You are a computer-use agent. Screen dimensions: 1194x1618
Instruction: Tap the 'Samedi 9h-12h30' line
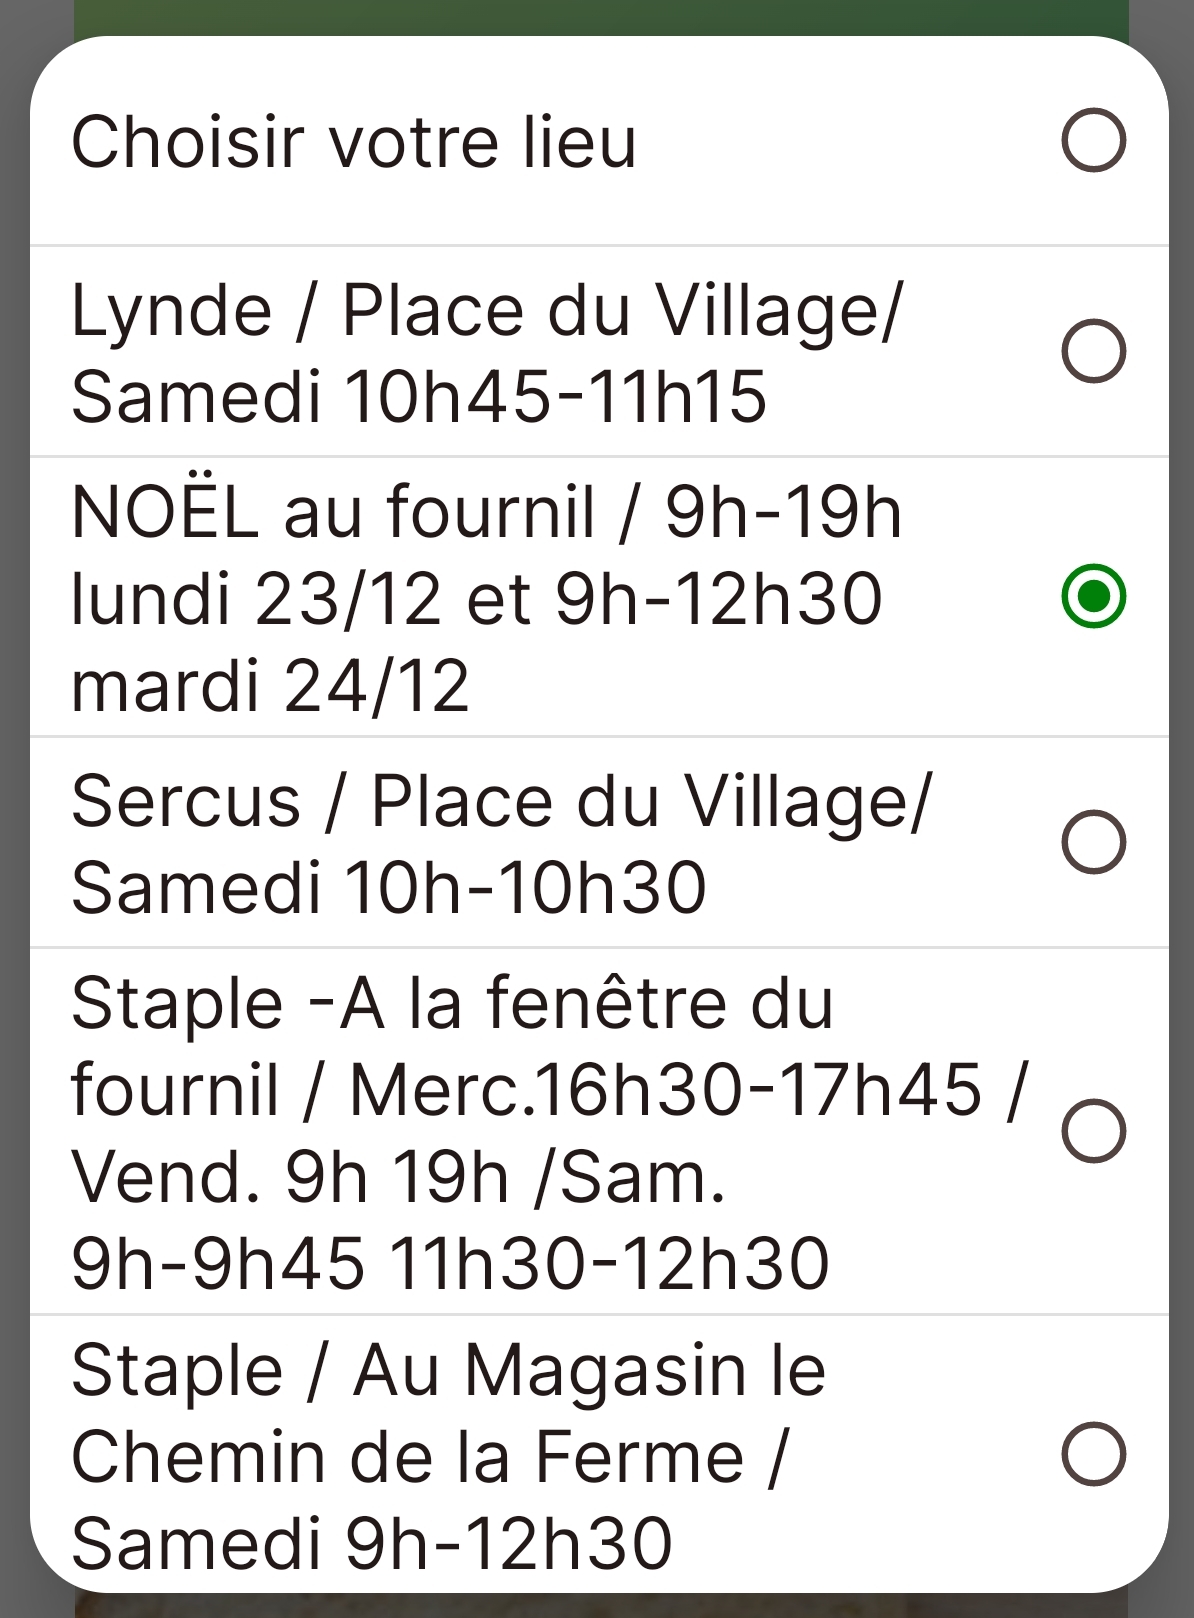(372, 1543)
